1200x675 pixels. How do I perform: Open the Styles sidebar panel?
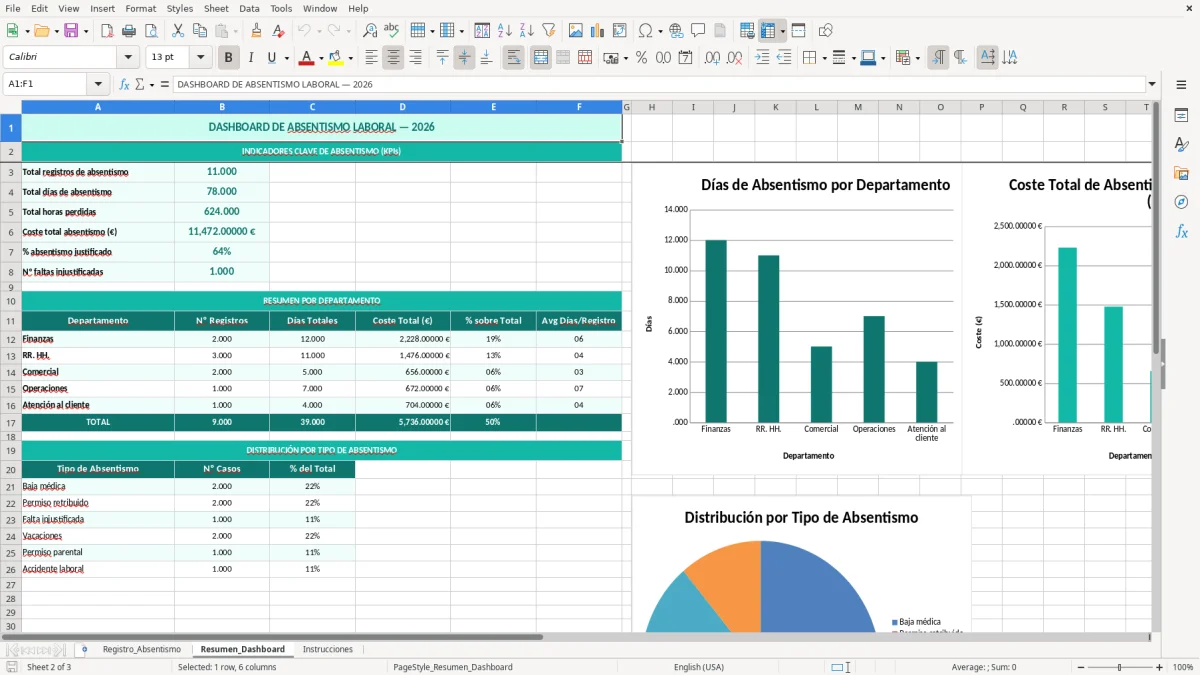[1181, 144]
